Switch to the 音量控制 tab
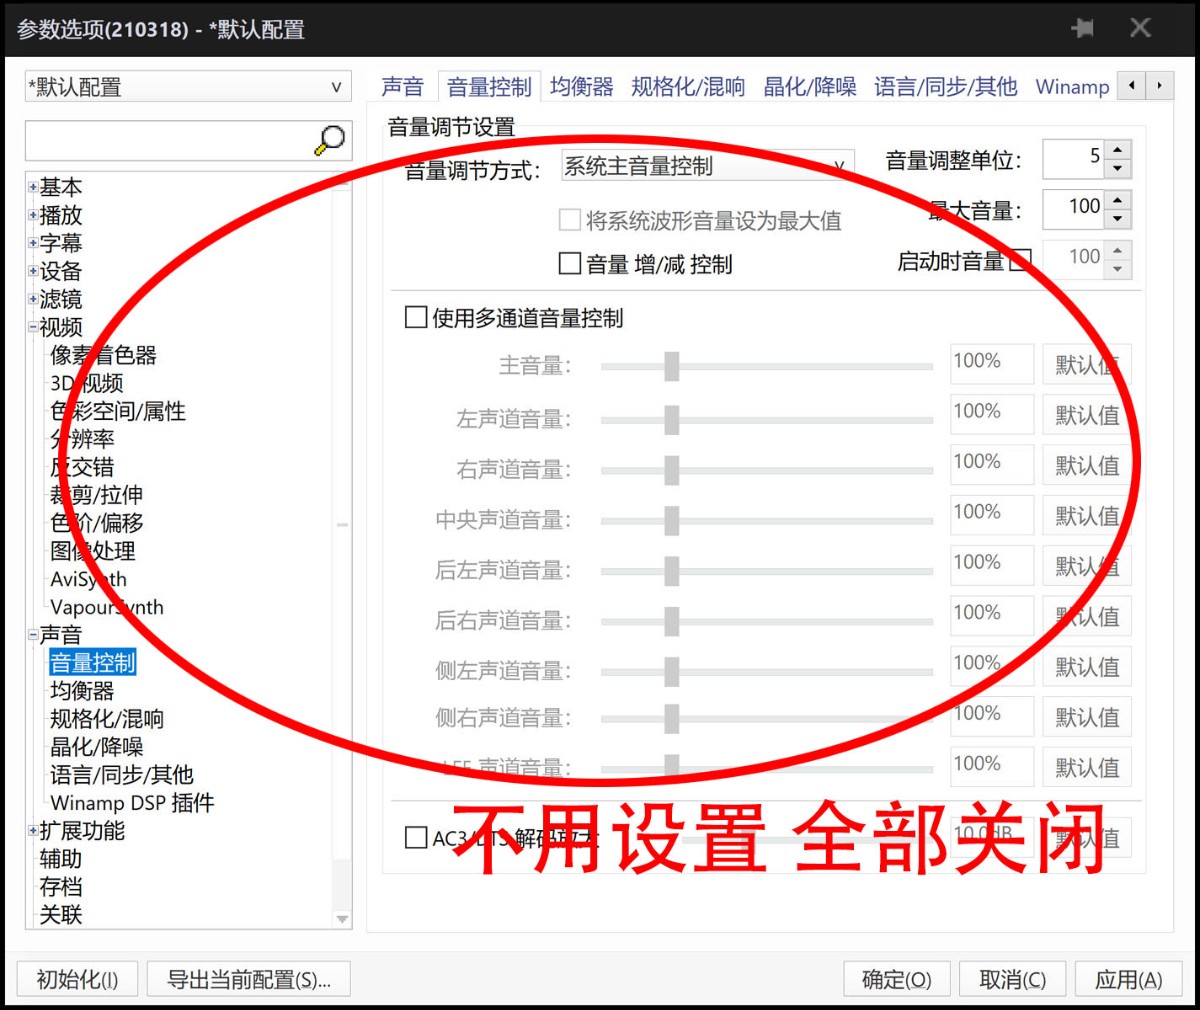Viewport: 1200px width, 1010px height. pos(489,87)
